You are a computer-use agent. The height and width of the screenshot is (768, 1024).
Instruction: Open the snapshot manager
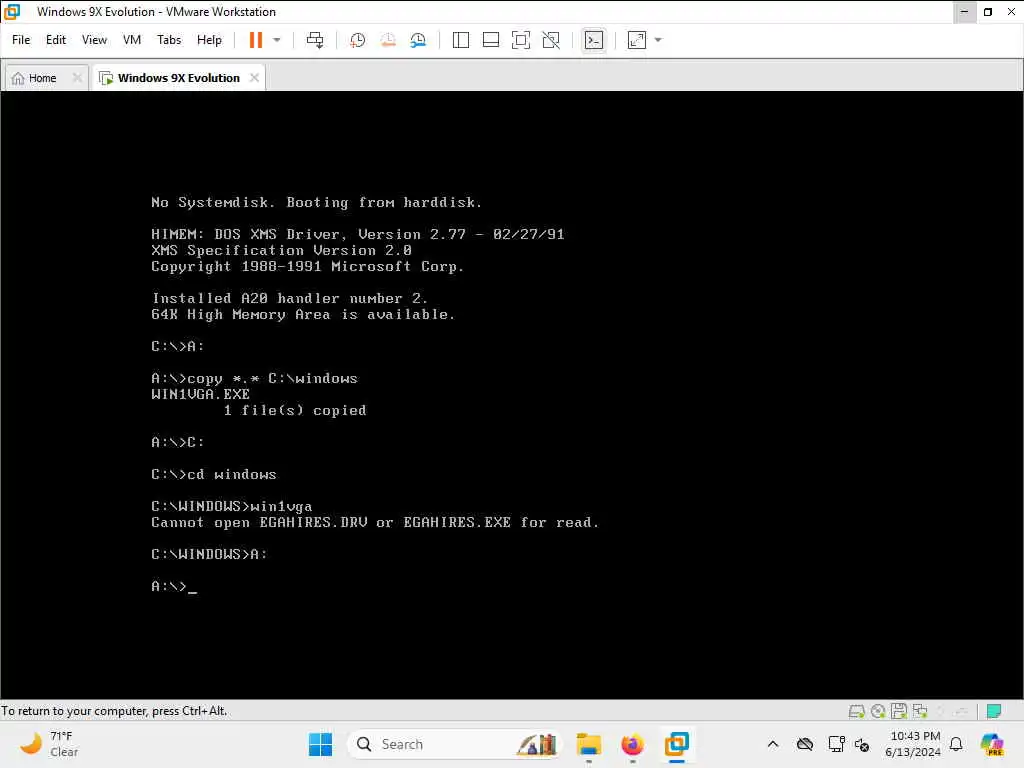point(418,40)
